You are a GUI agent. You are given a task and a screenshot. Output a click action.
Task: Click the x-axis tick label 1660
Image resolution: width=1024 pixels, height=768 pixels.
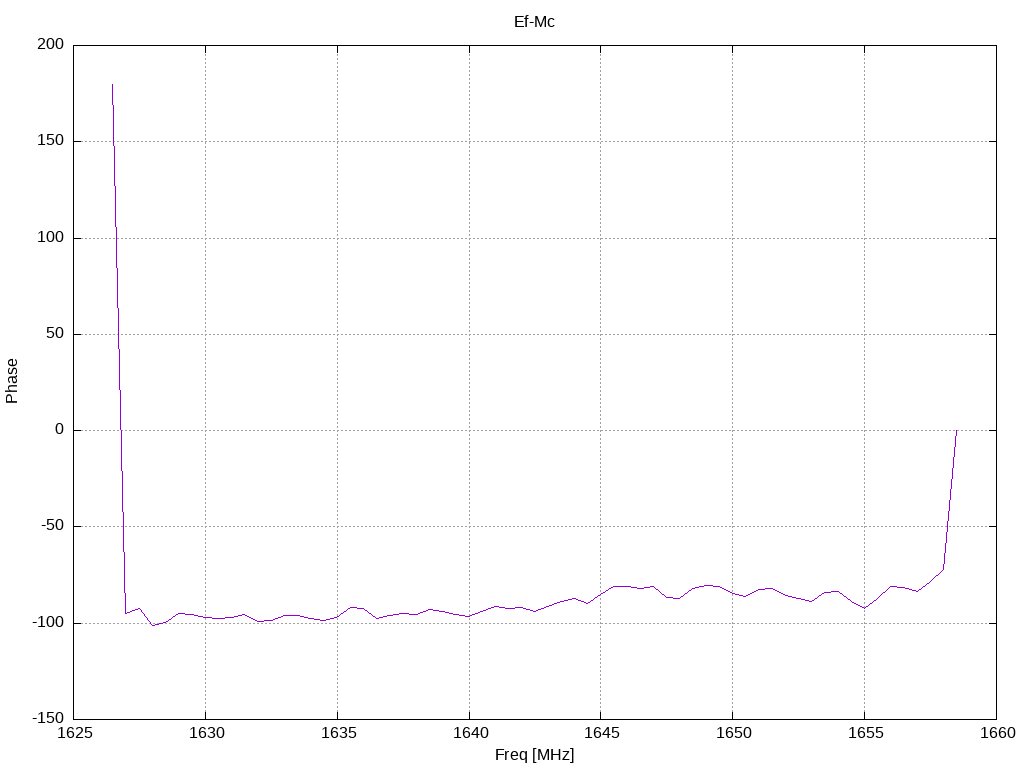coord(997,733)
